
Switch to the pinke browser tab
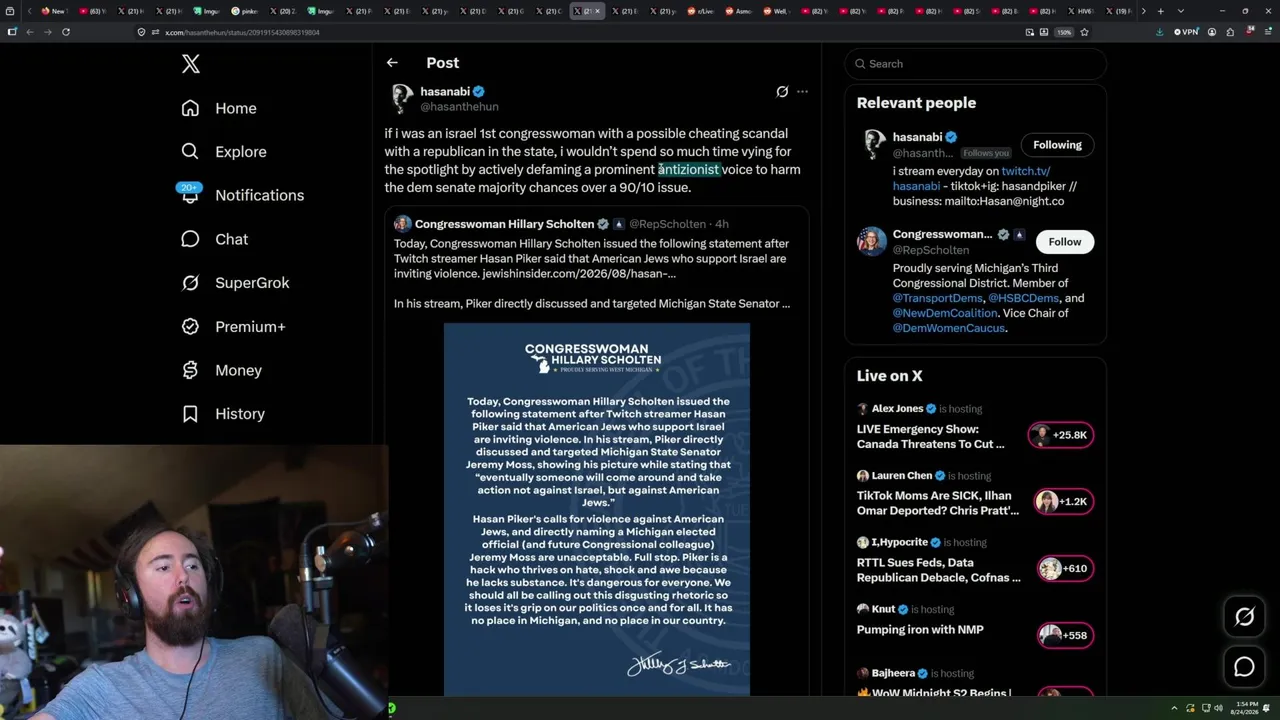click(245, 11)
